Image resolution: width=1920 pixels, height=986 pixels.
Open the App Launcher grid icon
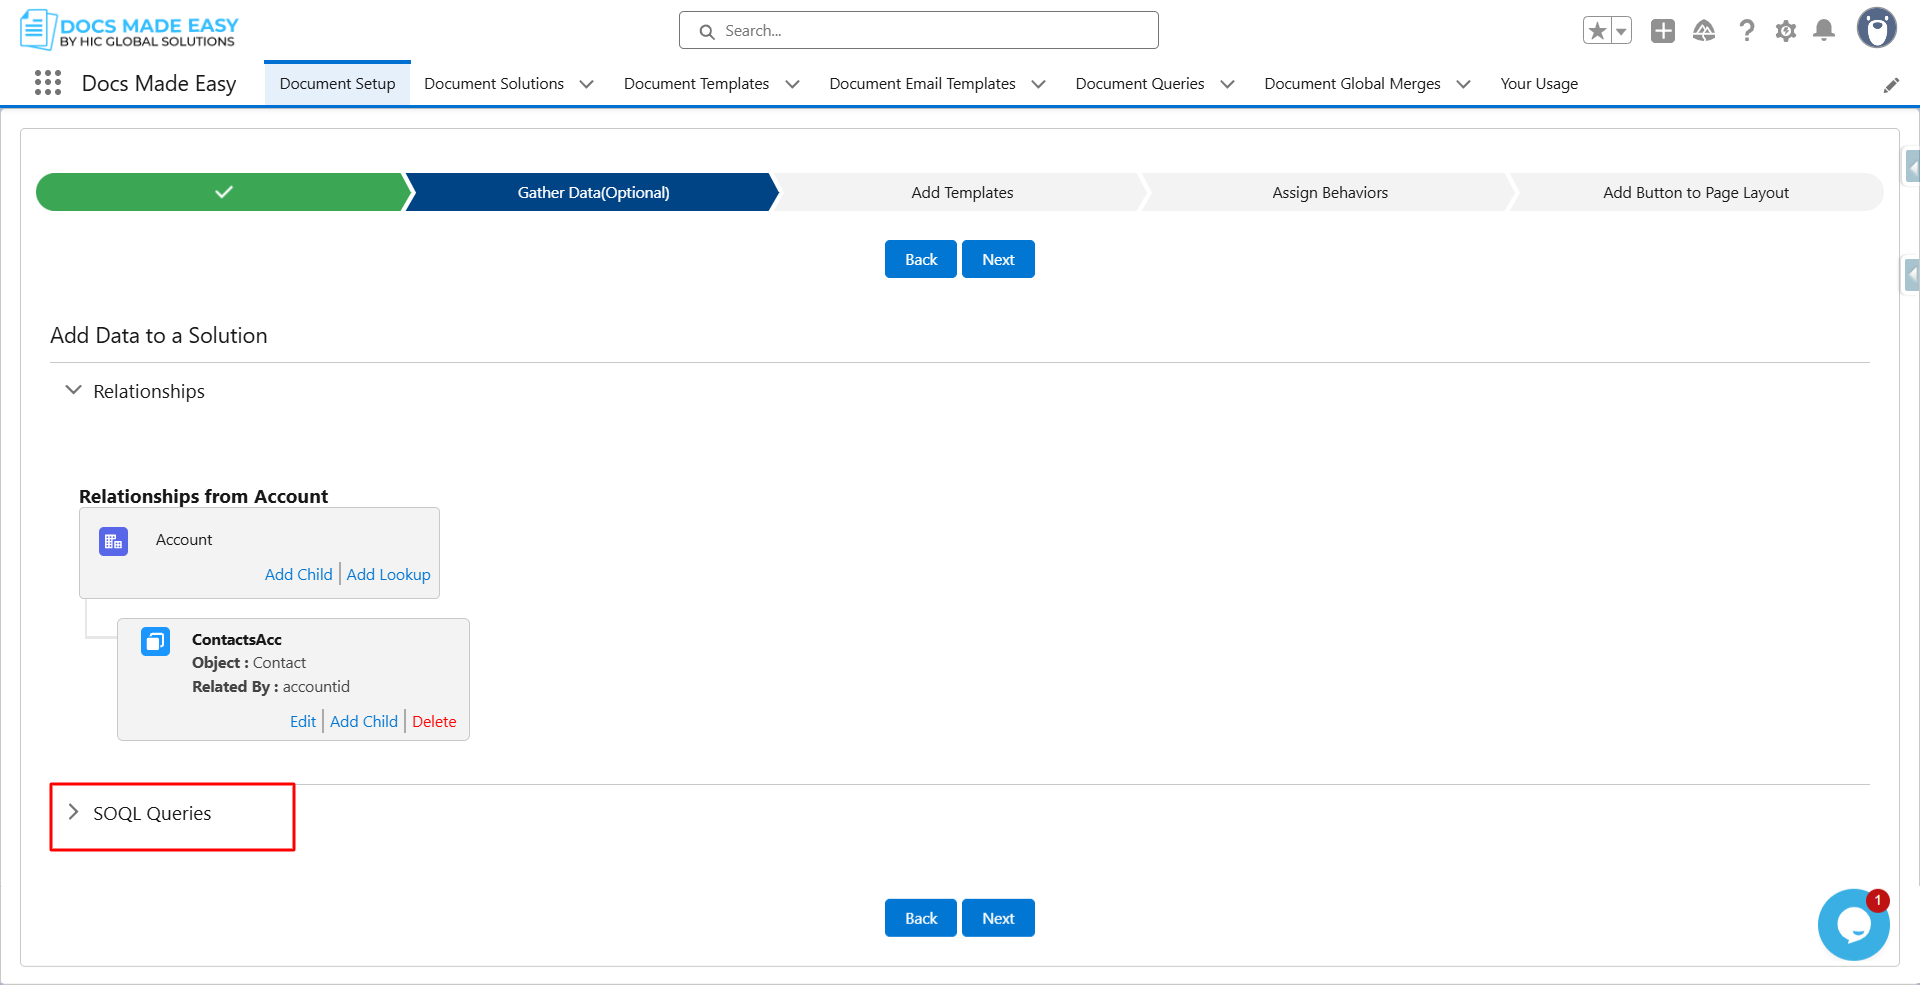click(47, 83)
